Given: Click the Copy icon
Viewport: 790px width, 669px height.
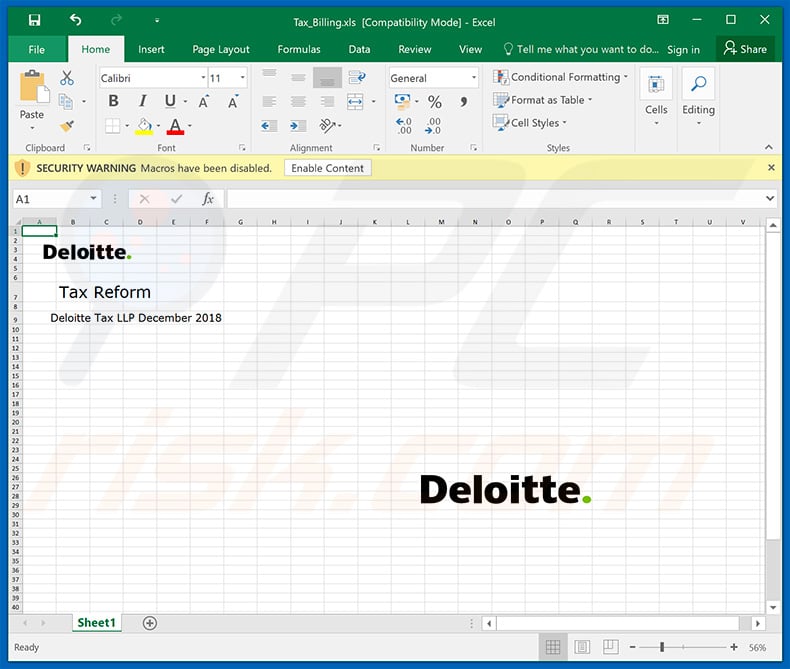Looking at the screenshot, I should 65,101.
